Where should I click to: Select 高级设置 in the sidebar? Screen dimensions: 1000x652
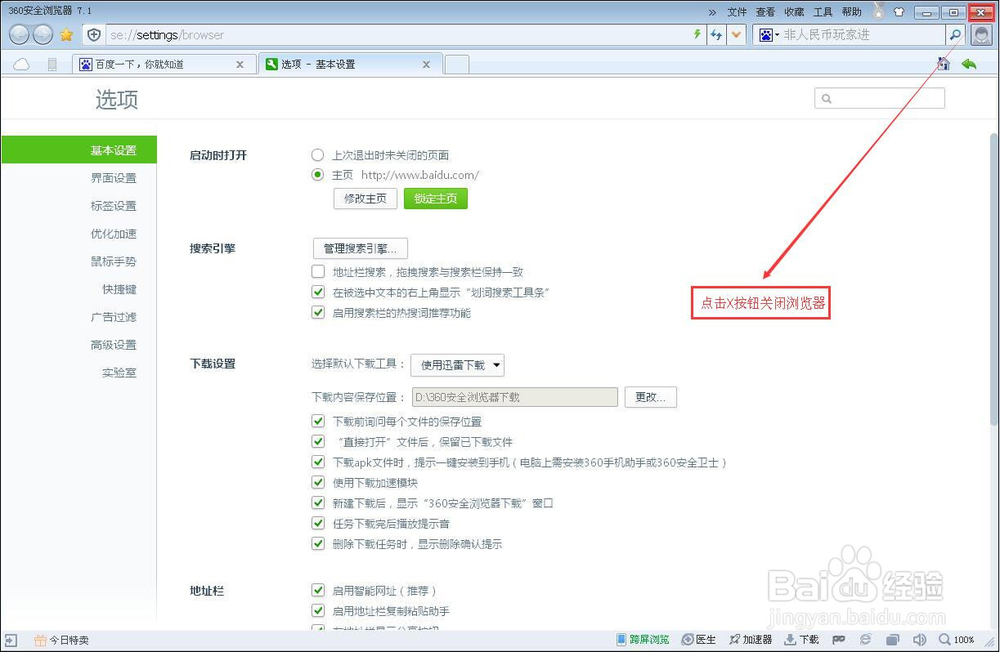113,345
